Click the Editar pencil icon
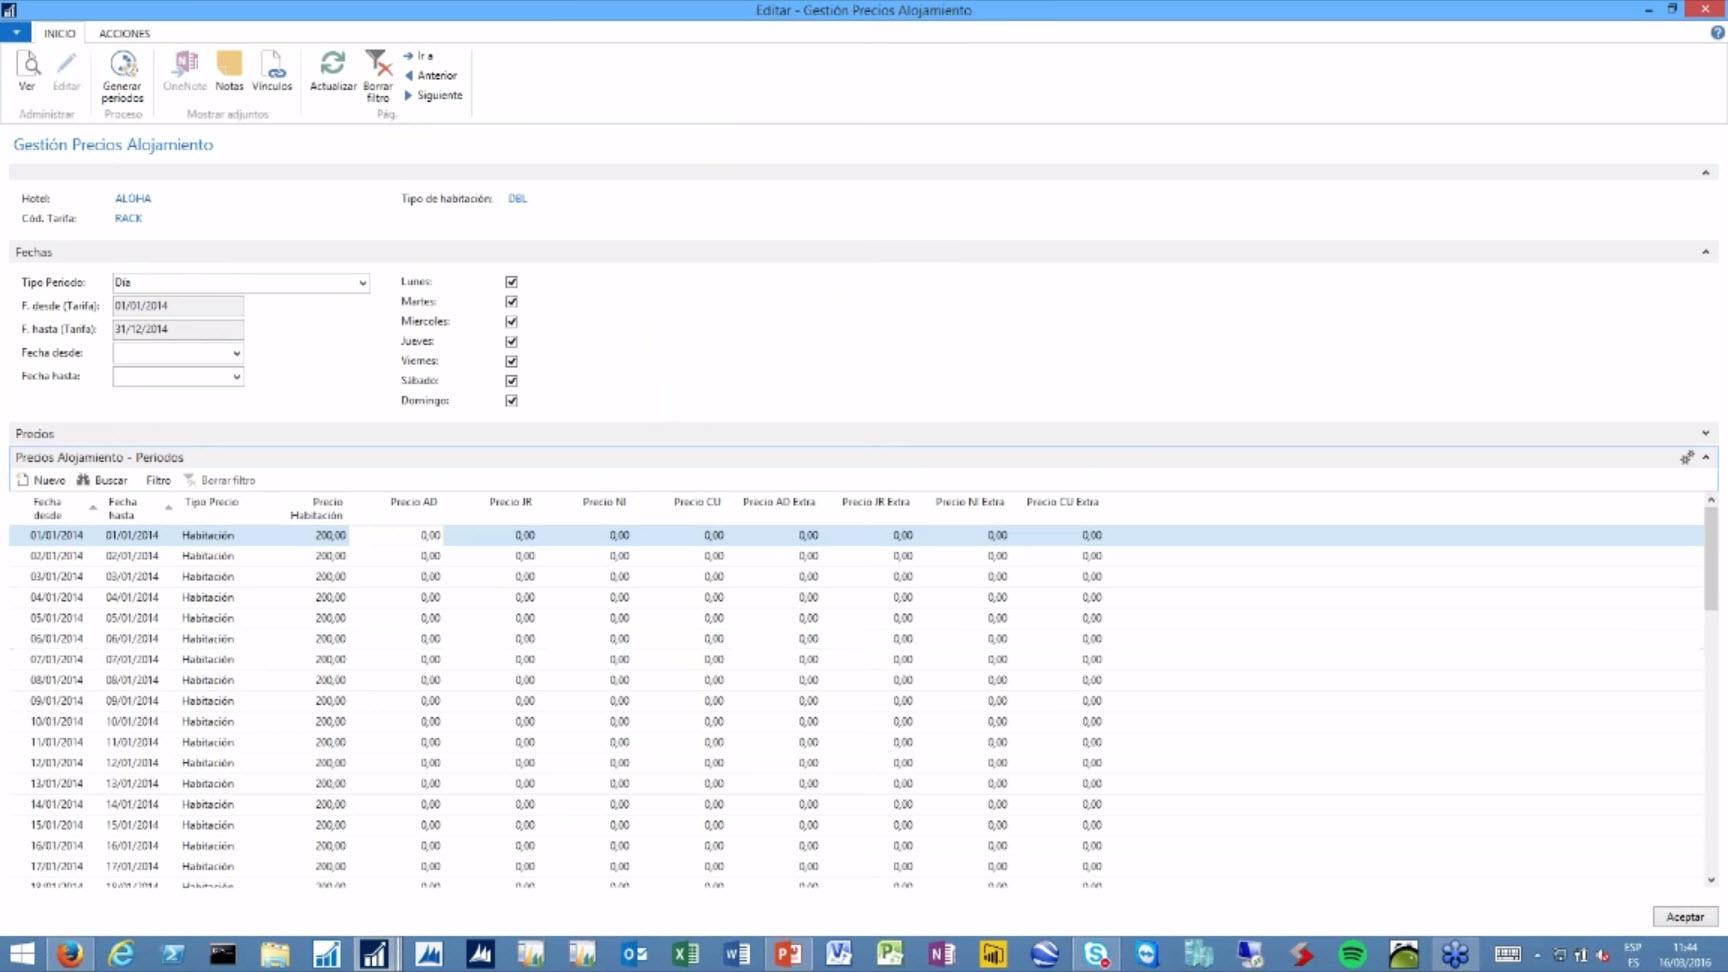Viewport: 1728px width, 972px height. click(66, 71)
